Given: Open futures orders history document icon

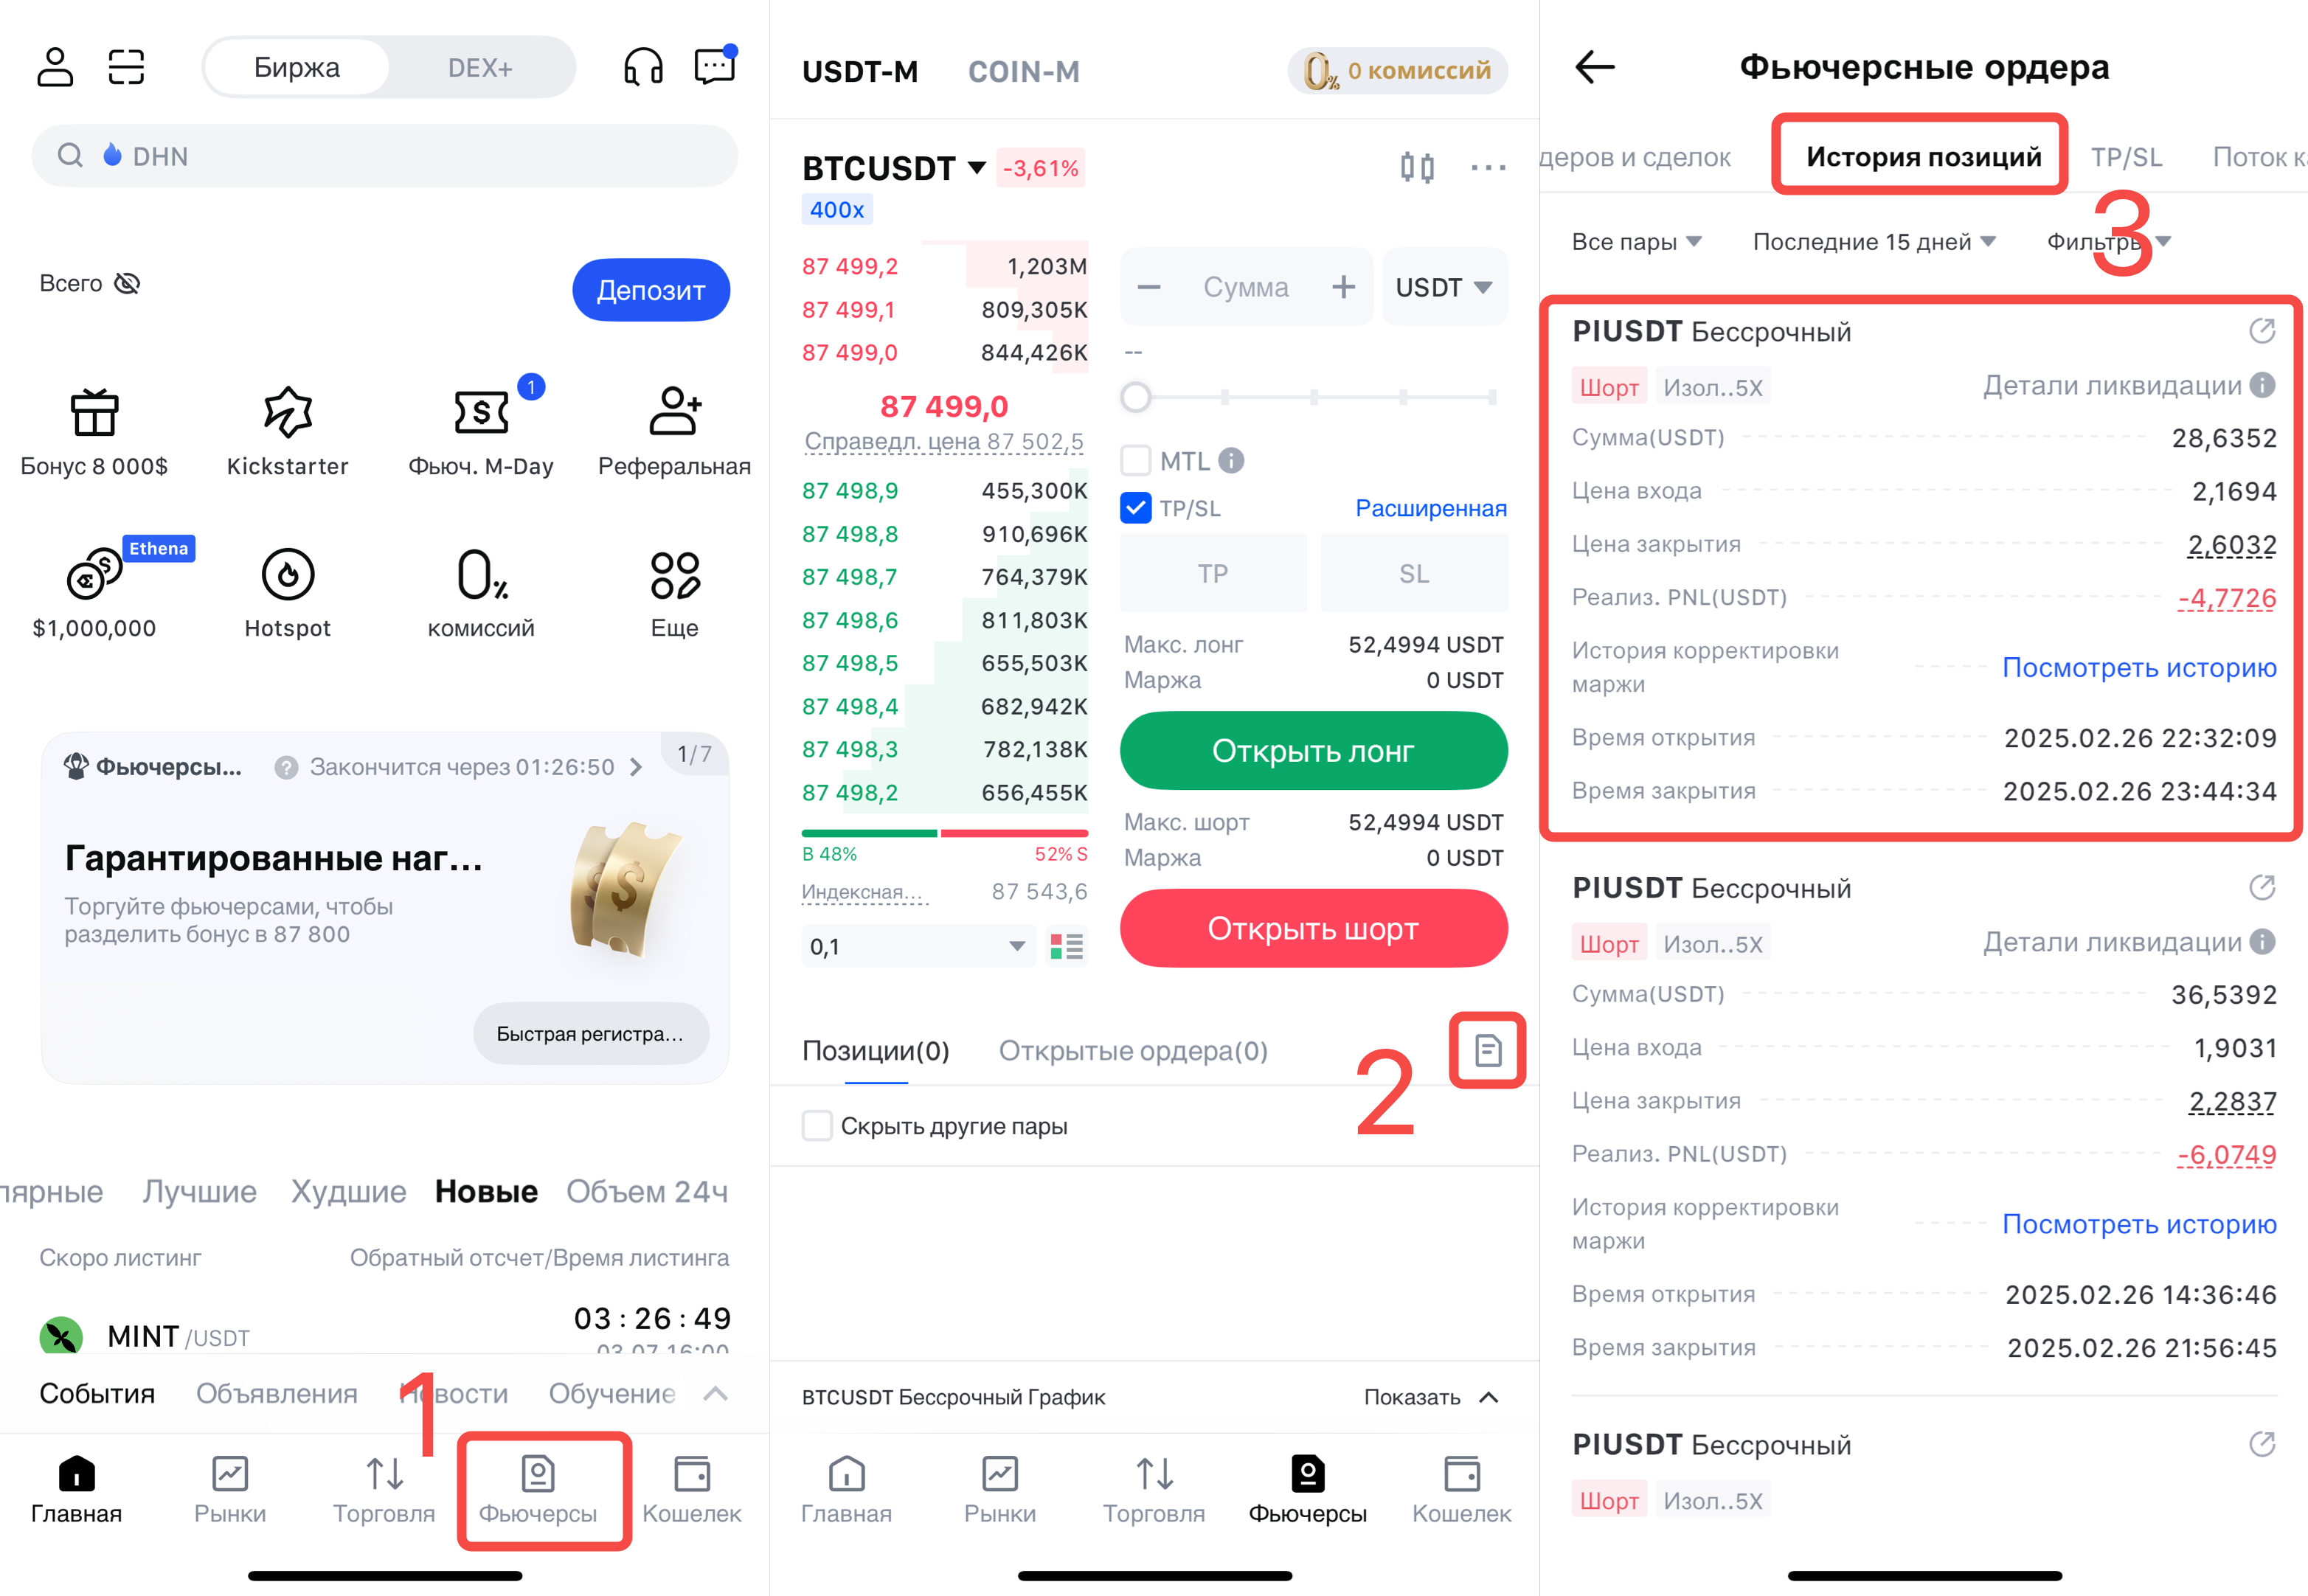Looking at the screenshot, I should (1487, 1050).
